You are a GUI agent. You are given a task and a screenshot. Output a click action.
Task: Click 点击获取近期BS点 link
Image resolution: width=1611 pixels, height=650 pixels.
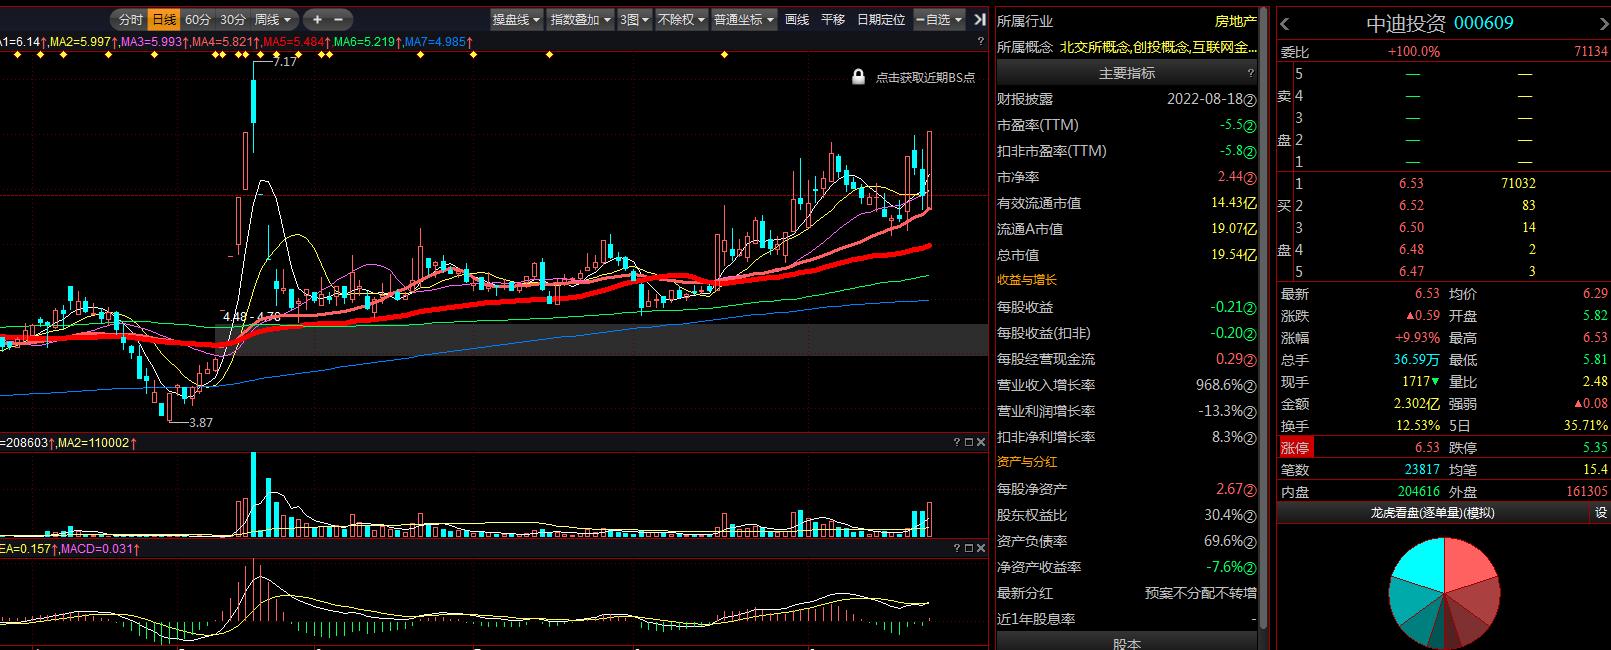point(925,77)
